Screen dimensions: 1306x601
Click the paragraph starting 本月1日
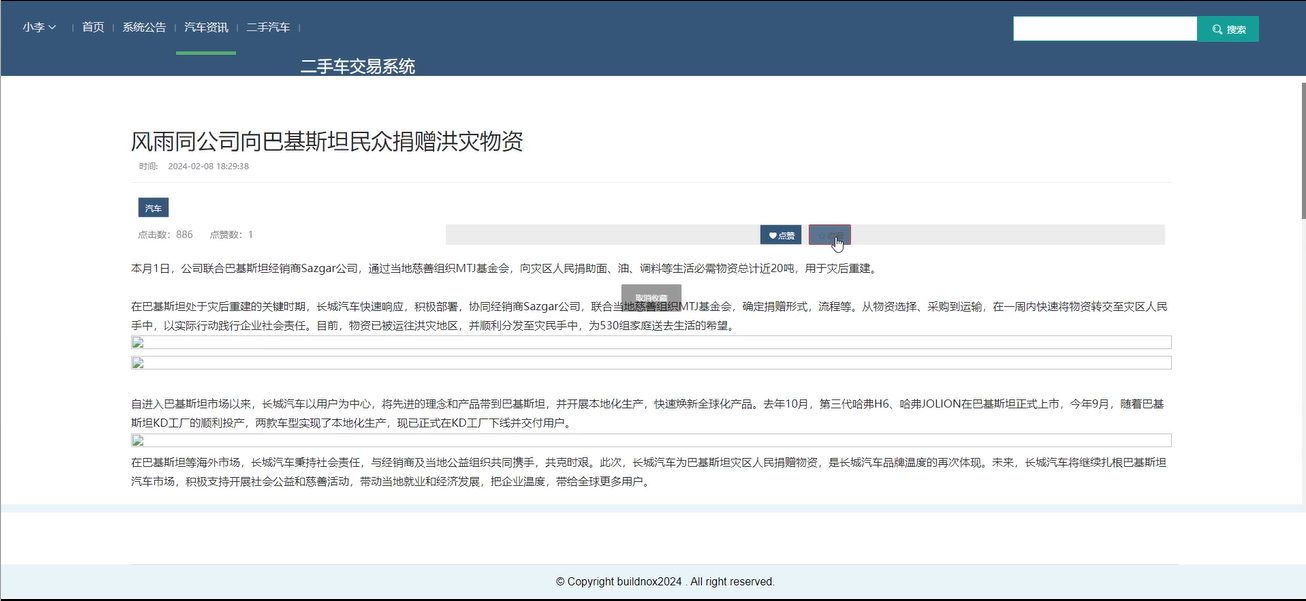tap(503, 269)
